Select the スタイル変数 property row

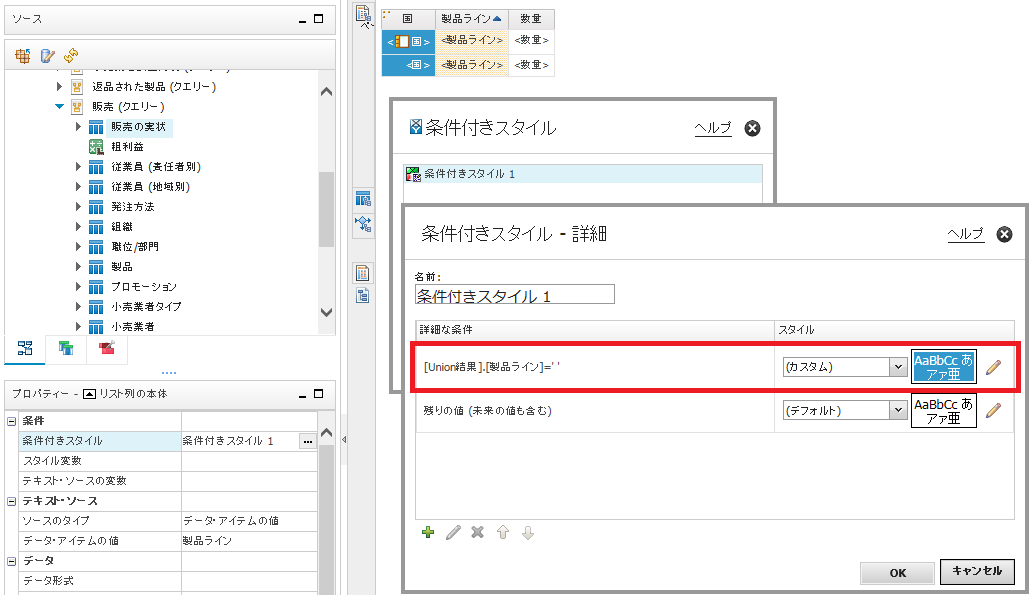tap(168, 461)
